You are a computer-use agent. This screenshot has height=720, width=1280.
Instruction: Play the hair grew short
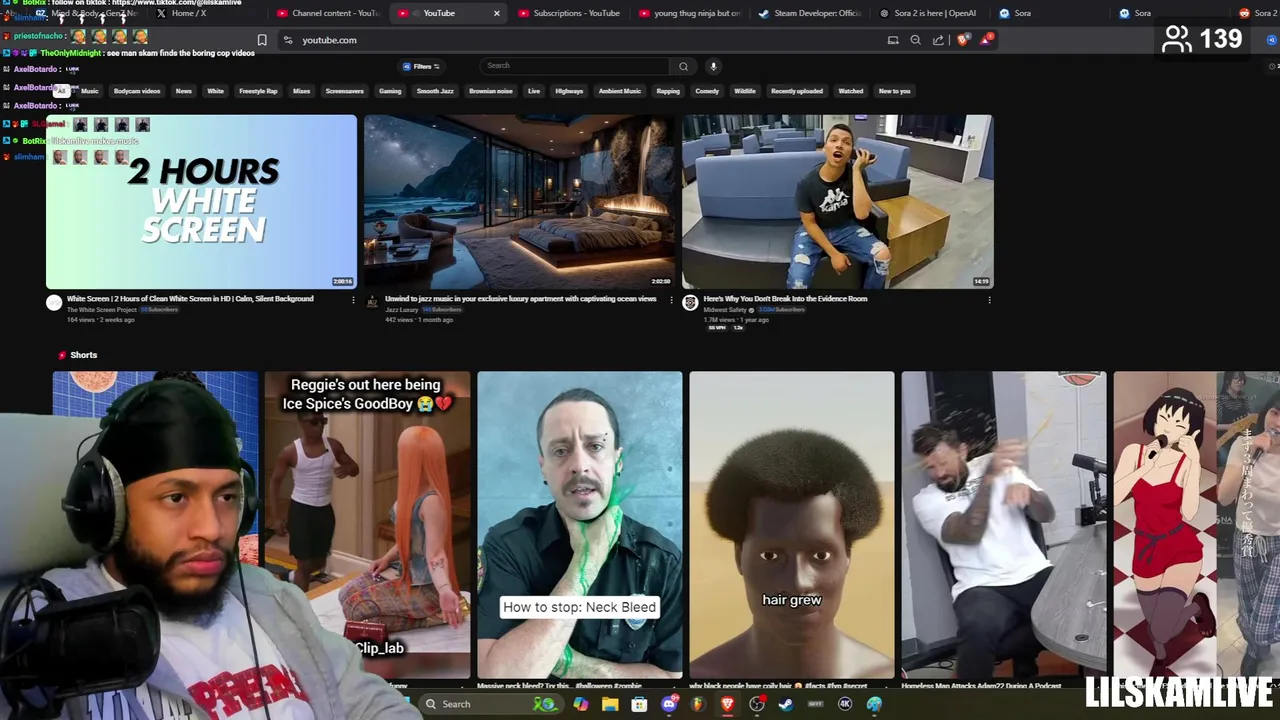tap(792, 525)
